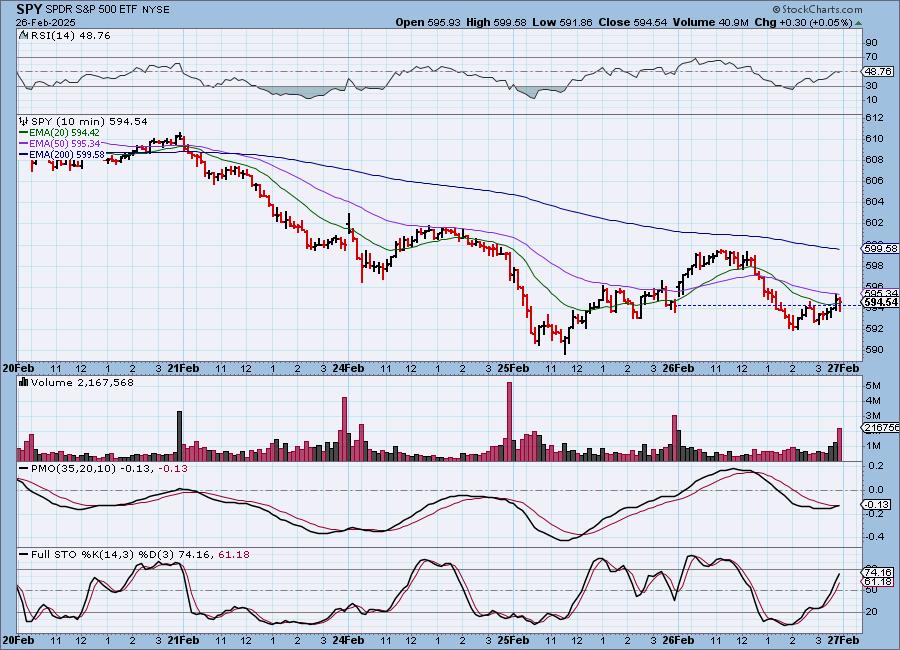Click the 599.58 EMA(200) price axis tag
The image size is (900, 650).
pyautogui.click(x=879, y=249)
